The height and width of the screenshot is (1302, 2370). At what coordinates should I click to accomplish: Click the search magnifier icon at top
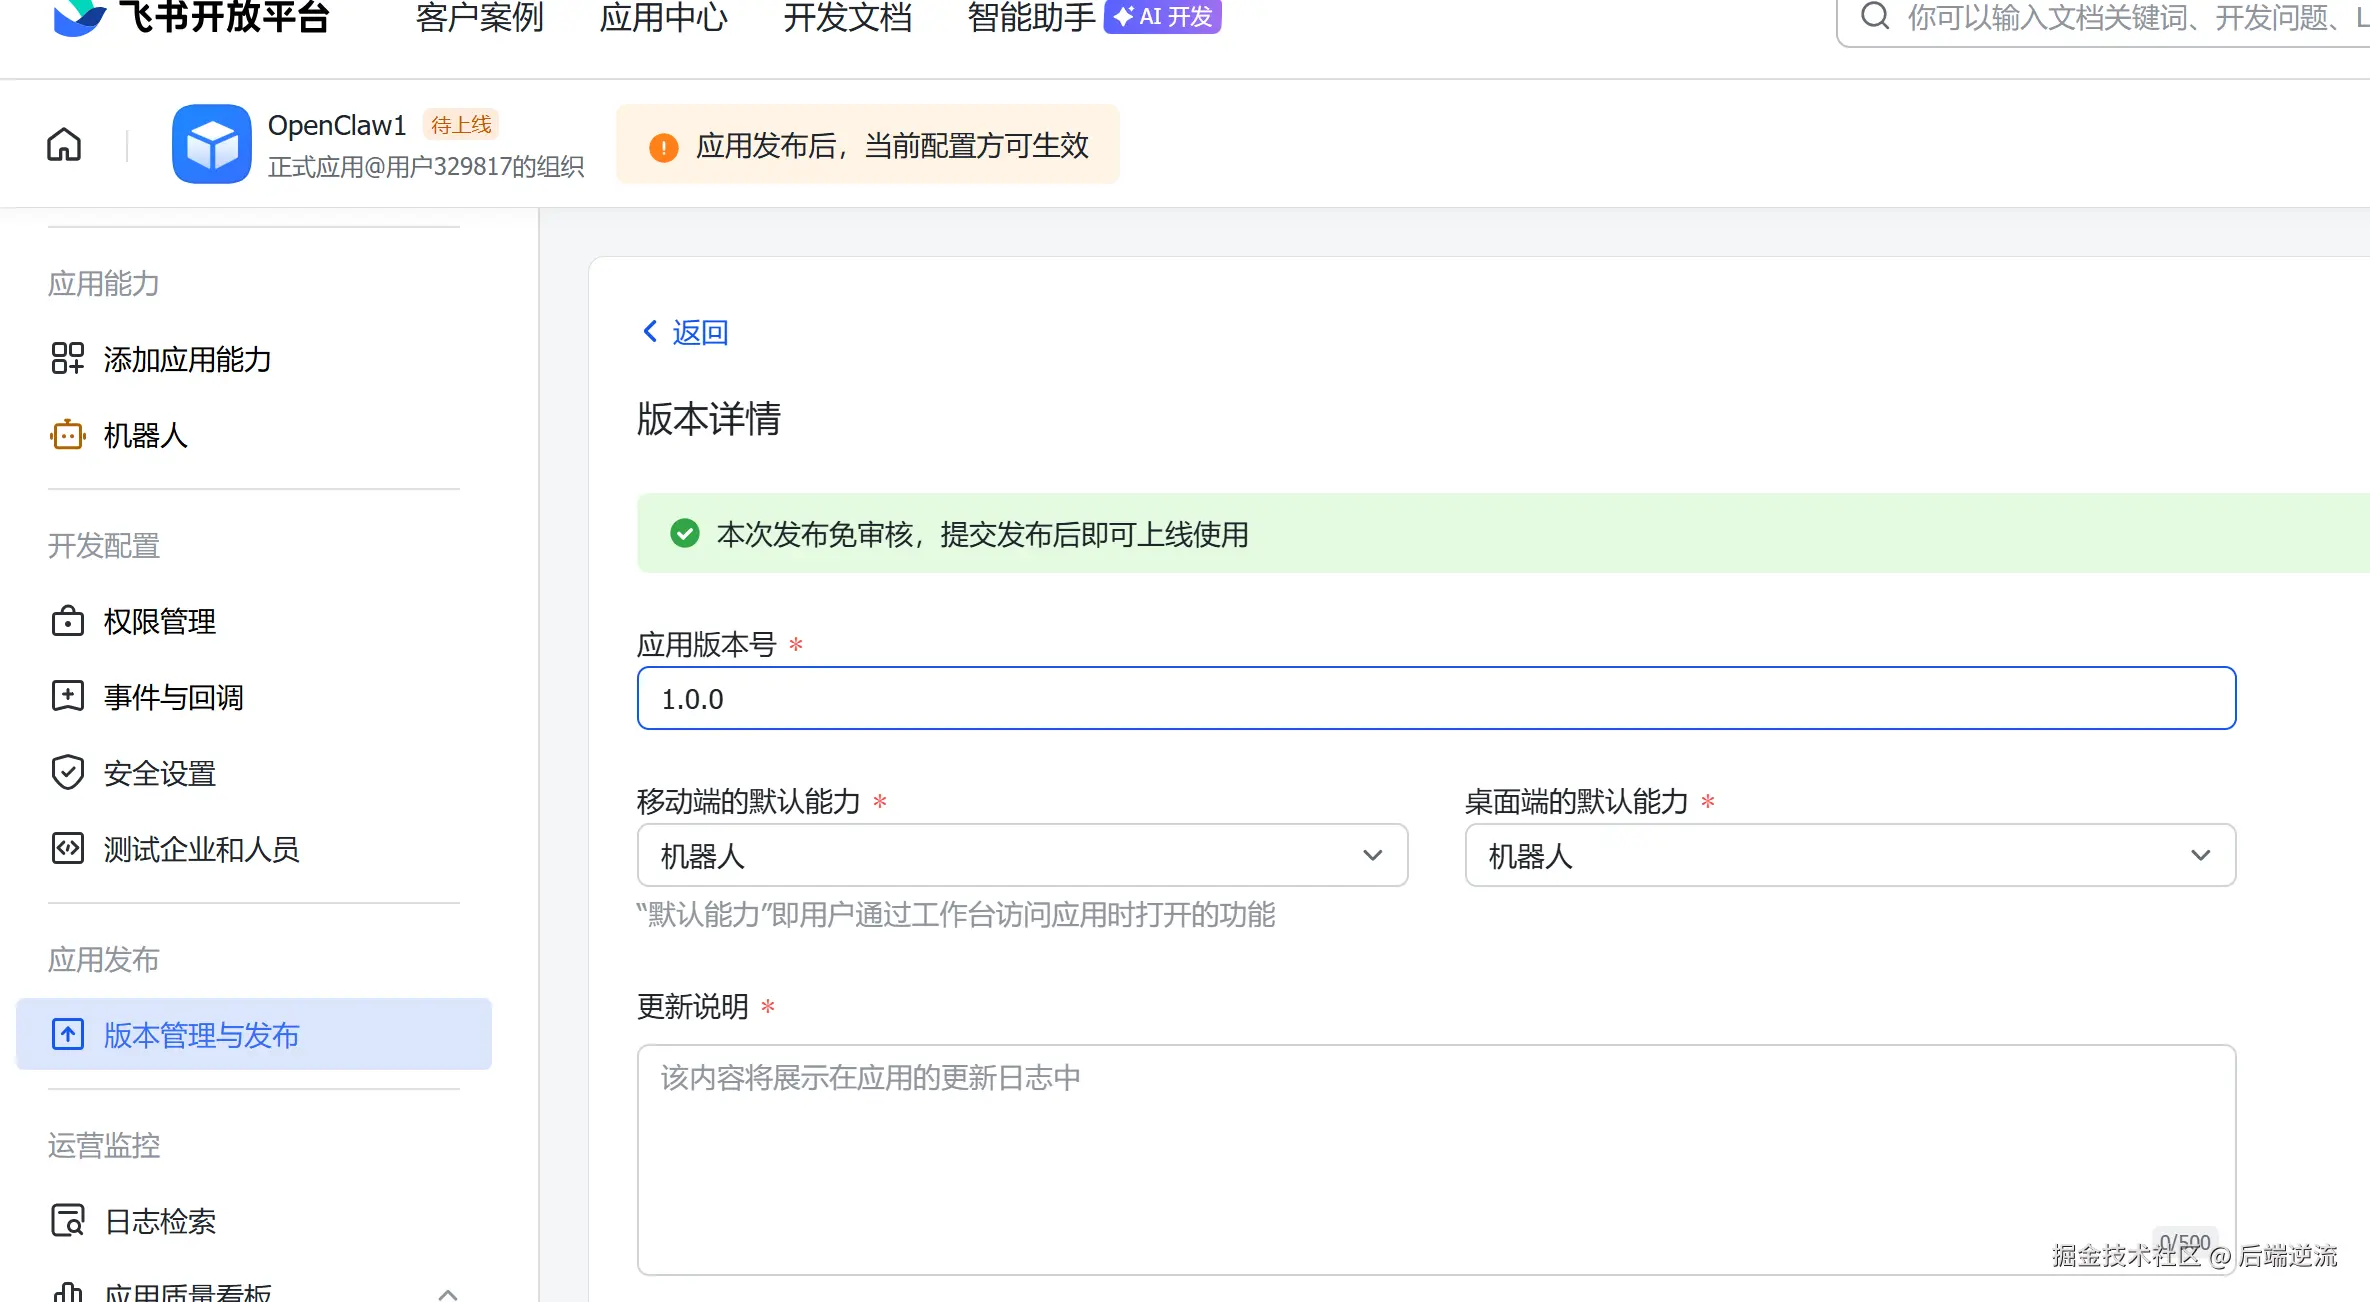coord(1875,17)
